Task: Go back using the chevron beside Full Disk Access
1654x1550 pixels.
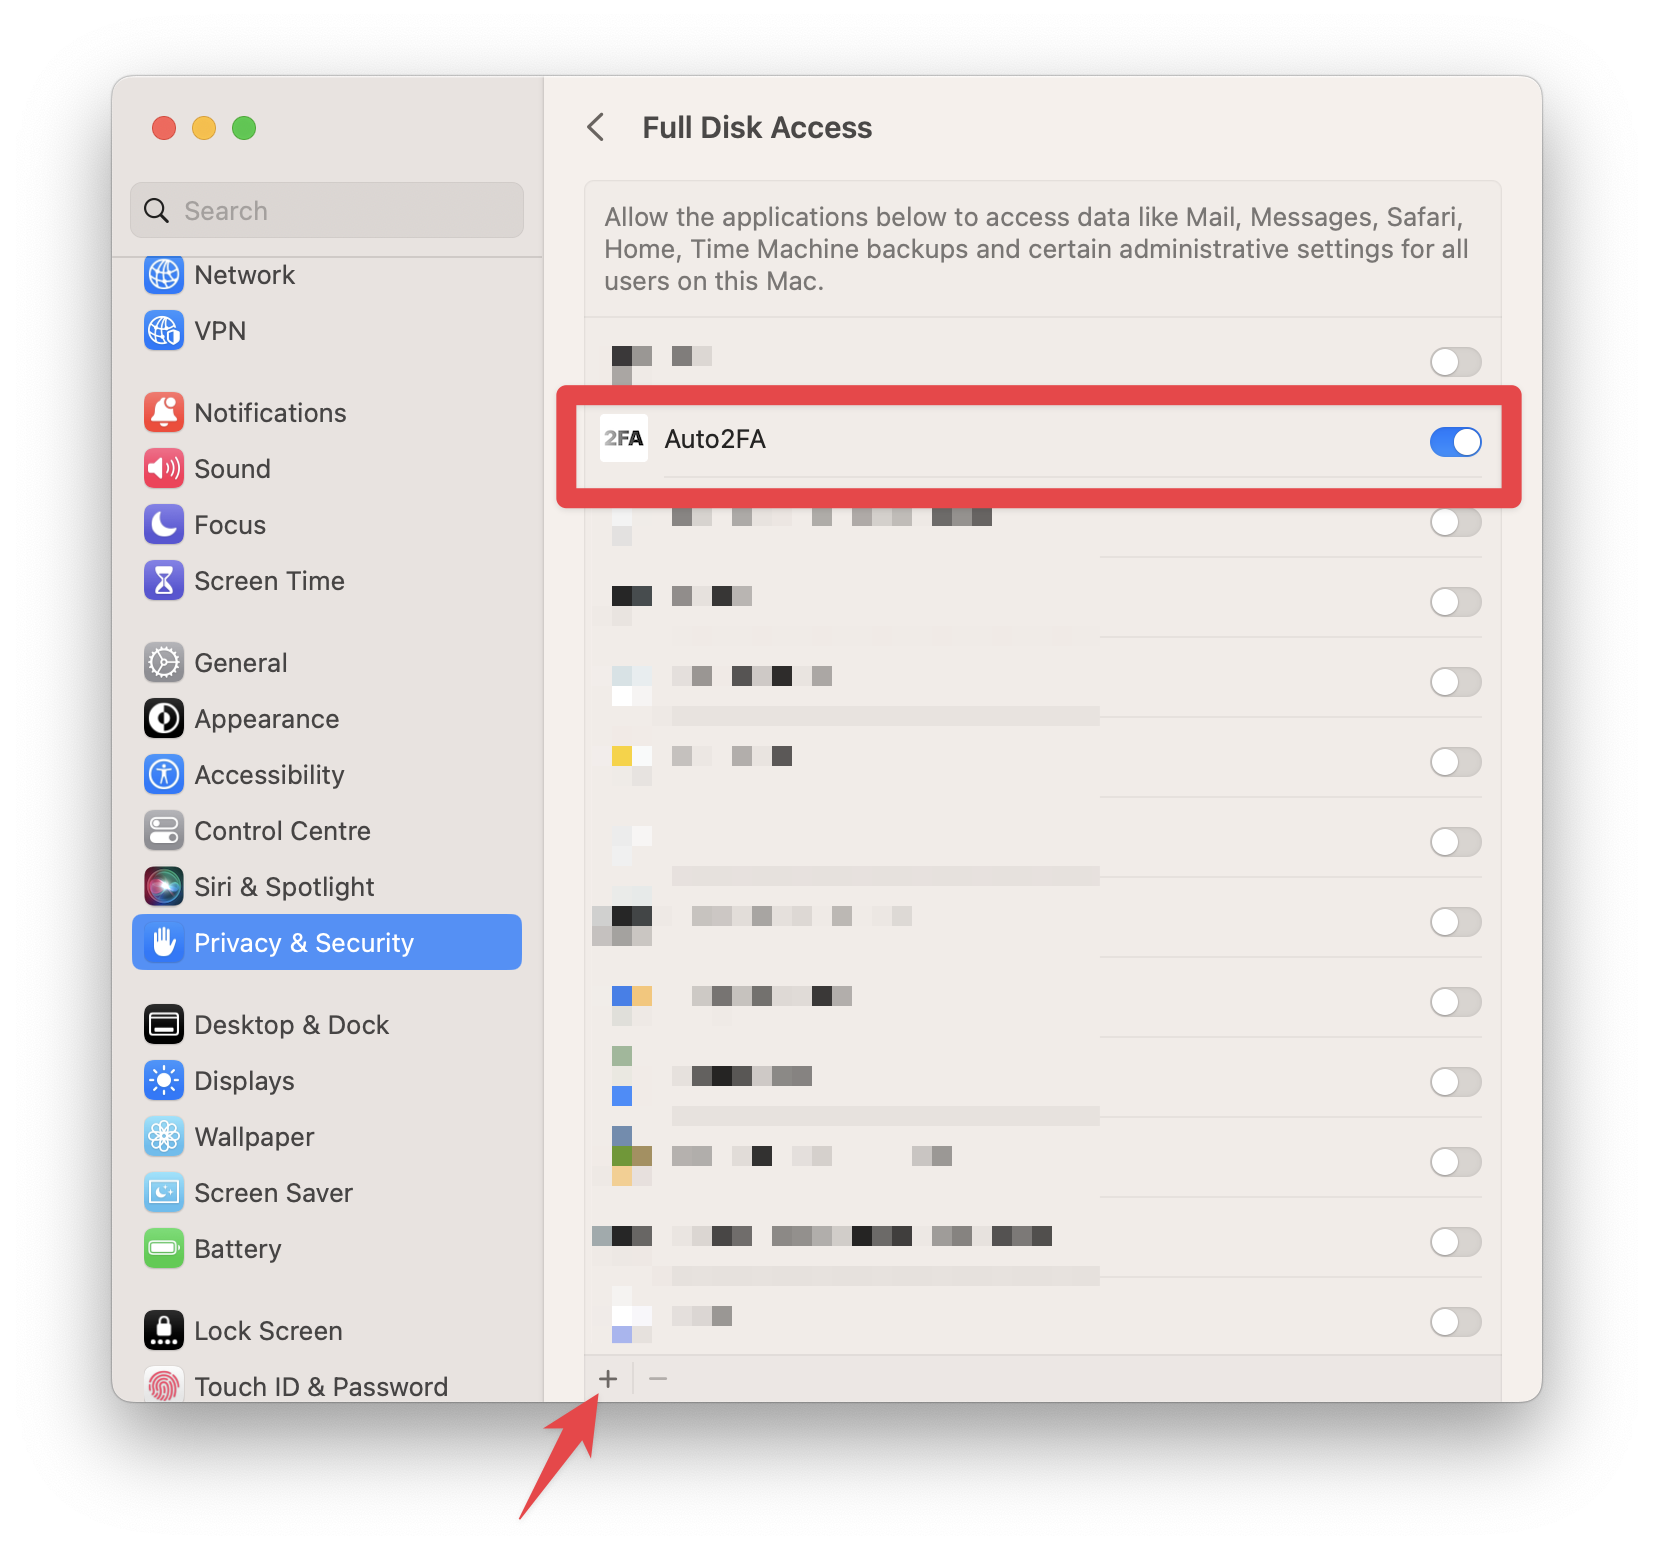Action: (596, 128)
